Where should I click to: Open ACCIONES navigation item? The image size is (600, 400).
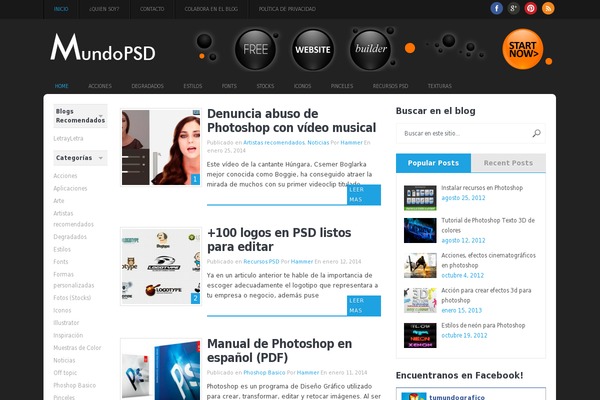click(100, 86)
